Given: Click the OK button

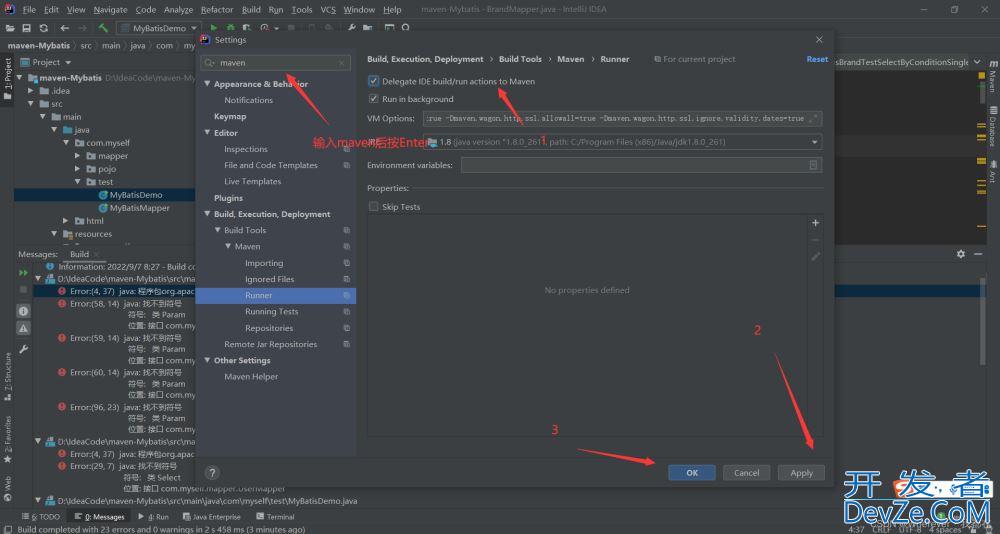Looking at the screenshot, I should coord(692,473).
